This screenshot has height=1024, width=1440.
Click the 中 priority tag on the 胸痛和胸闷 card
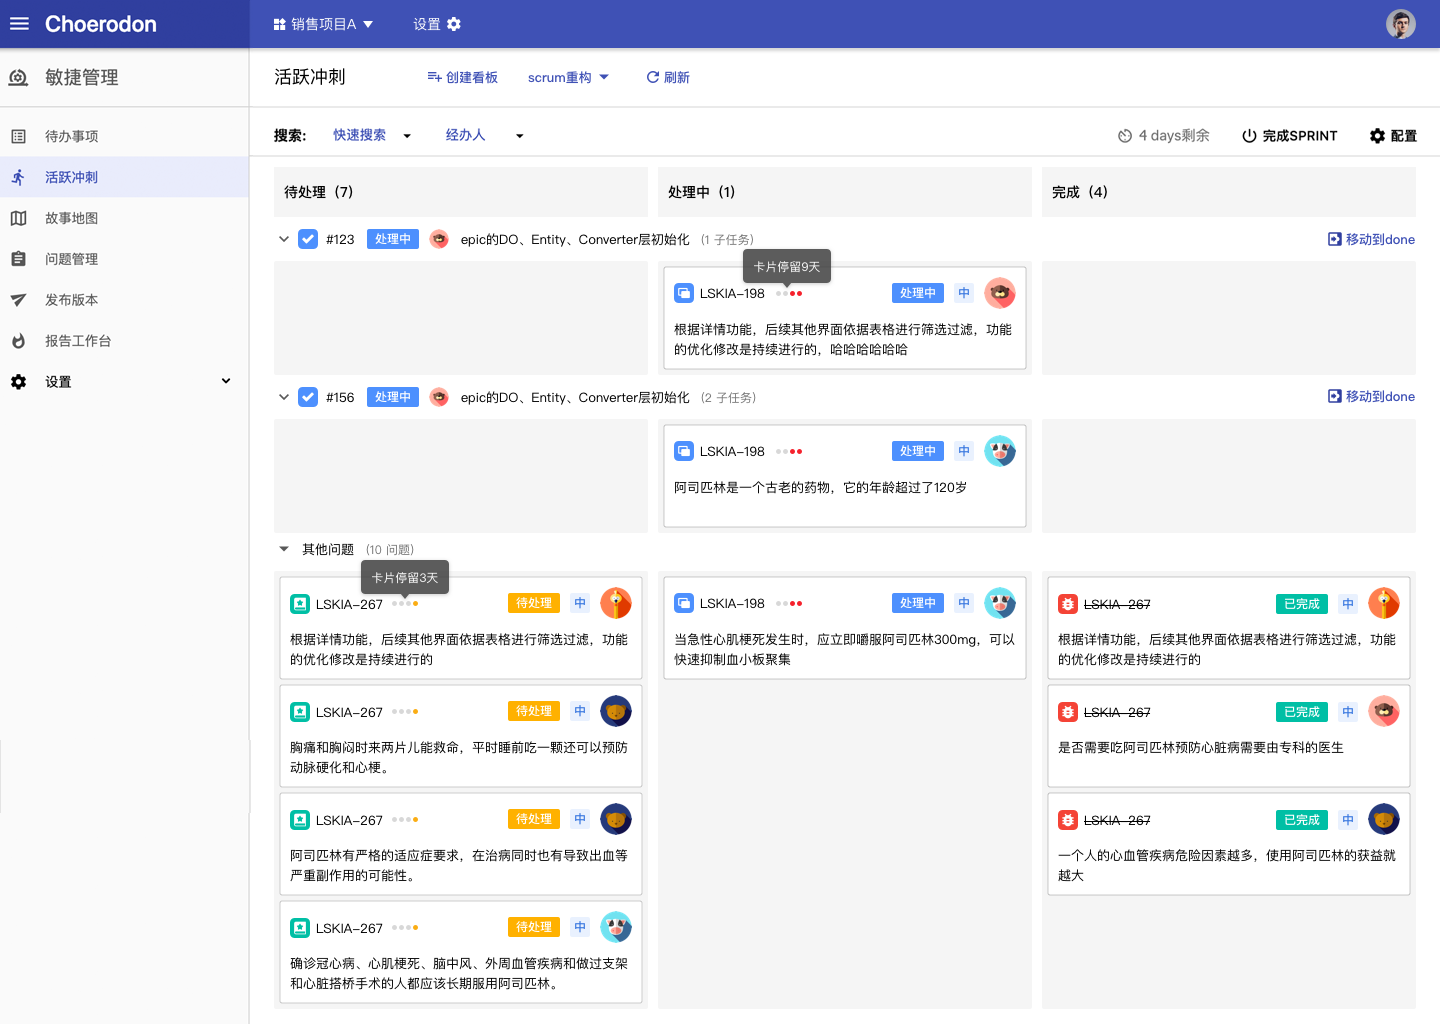pyautogui.click(x=580, y=711)
